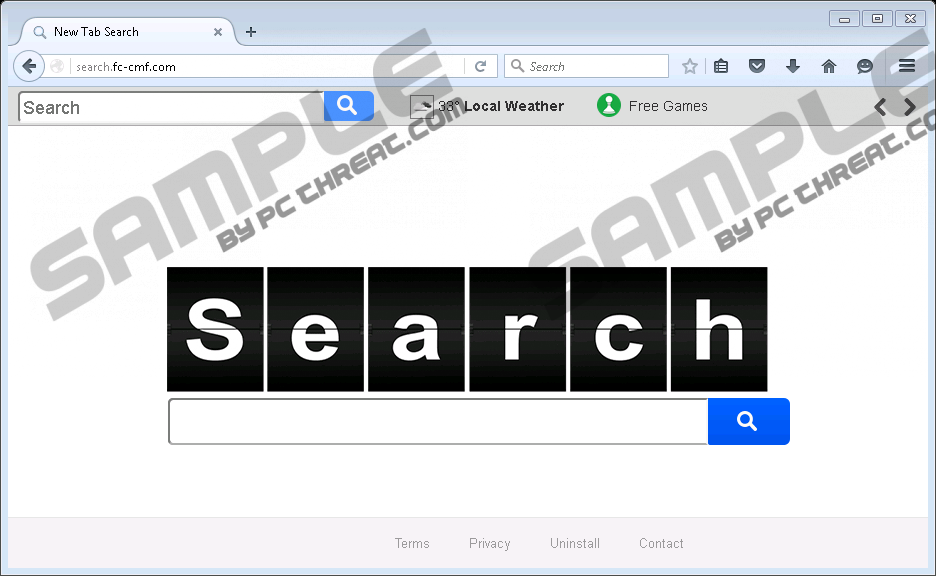
Task: Reload the page with the refresh icon
Action: tap(481, 66)
